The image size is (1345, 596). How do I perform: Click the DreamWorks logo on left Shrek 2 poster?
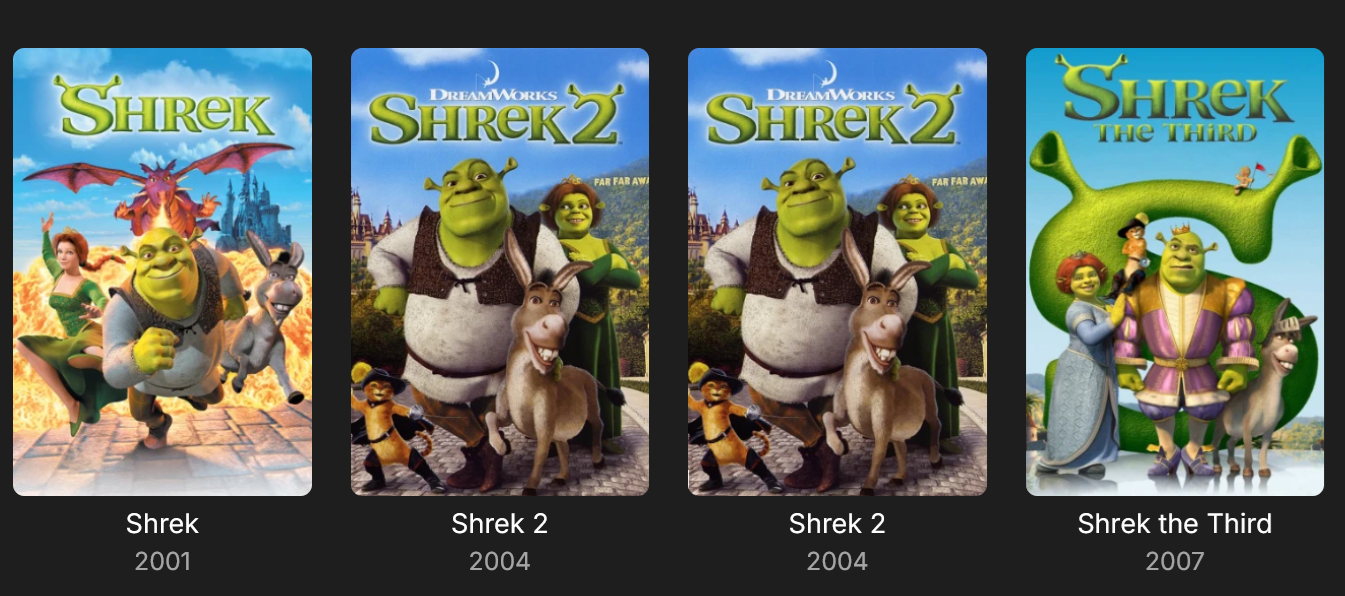(493, 89)
